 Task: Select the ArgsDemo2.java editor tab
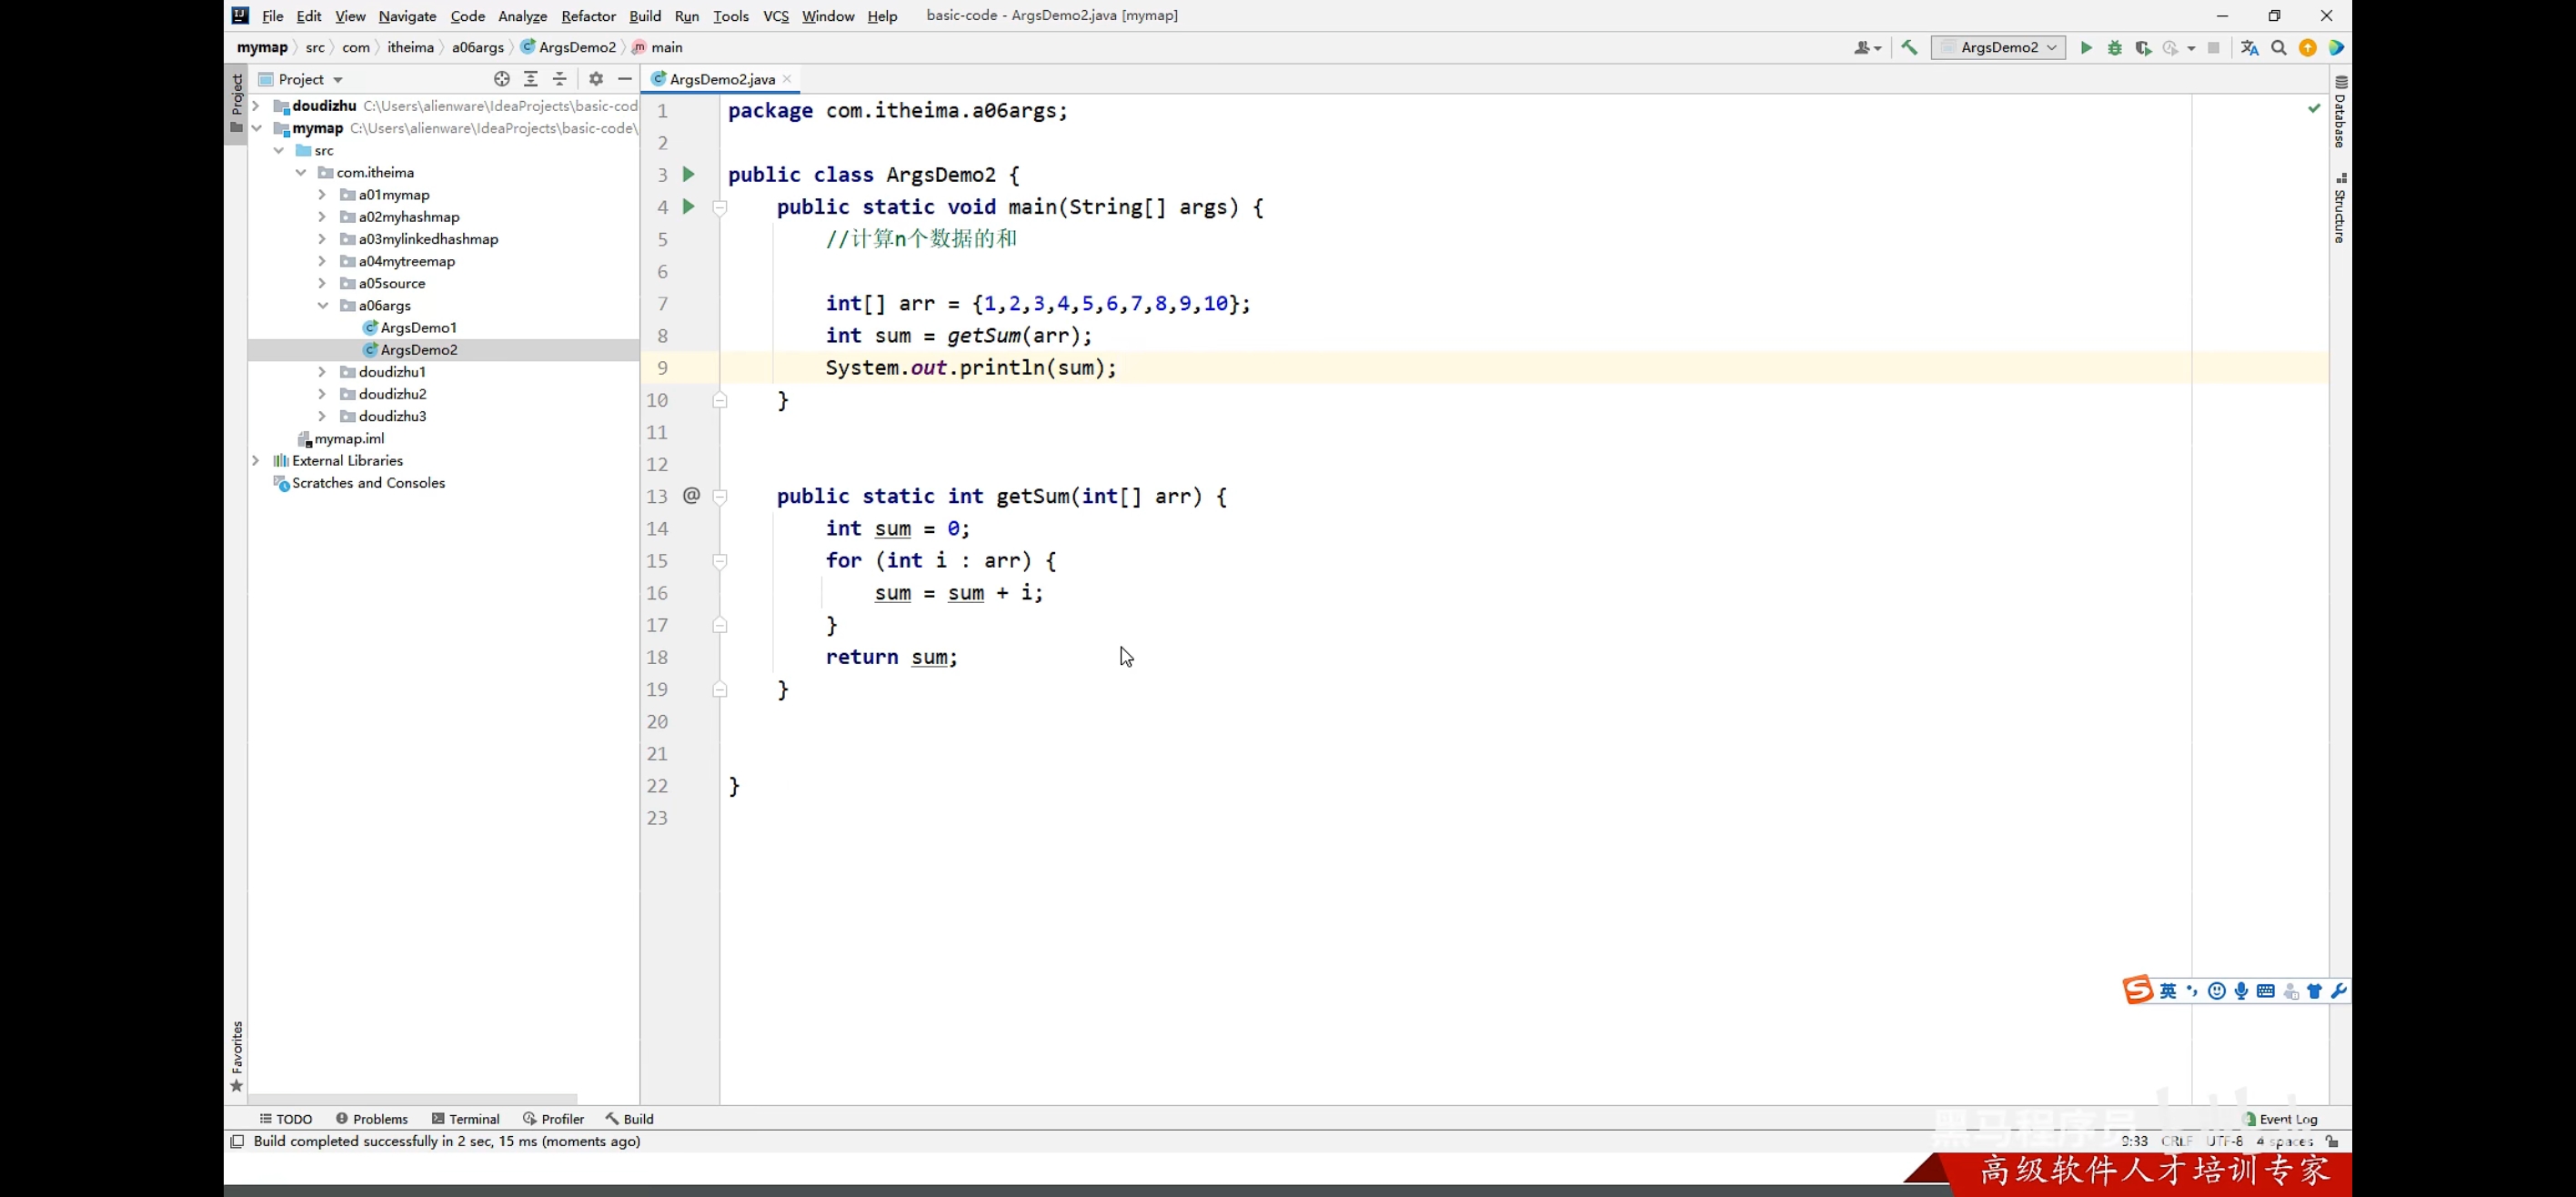(x=721, y=79)
